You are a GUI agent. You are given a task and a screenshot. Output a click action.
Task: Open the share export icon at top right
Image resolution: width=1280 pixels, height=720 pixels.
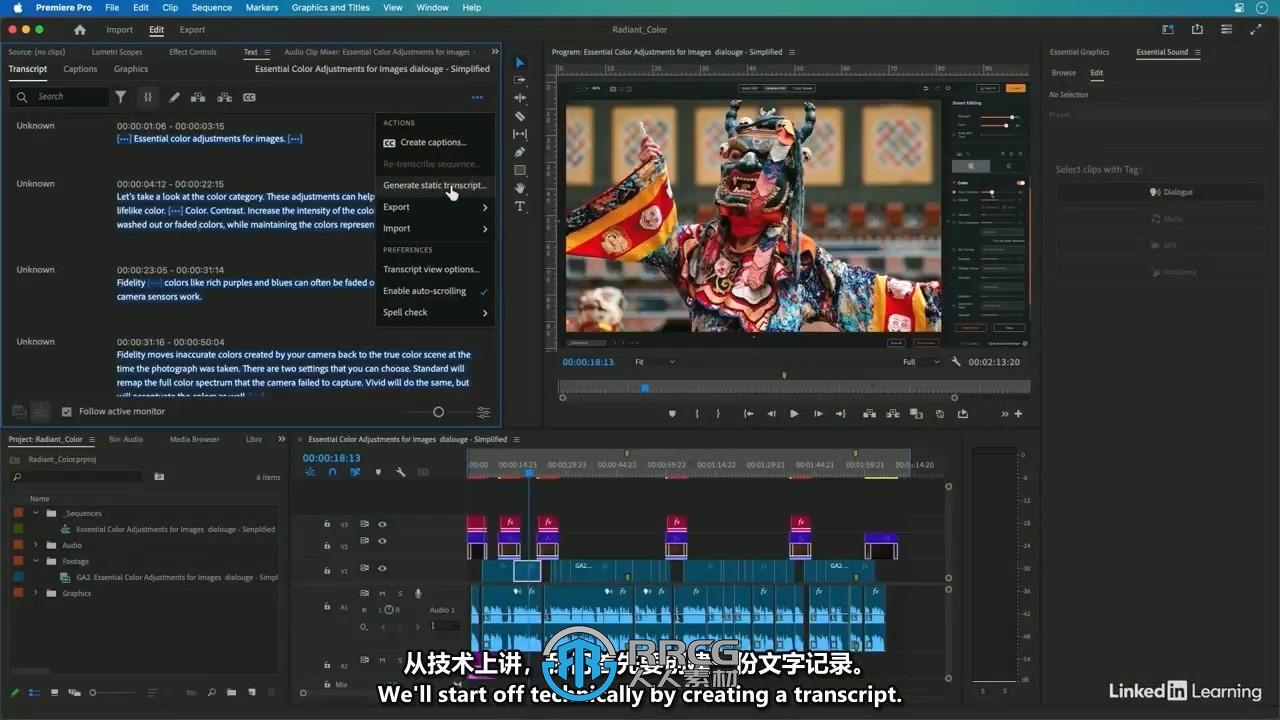coord(1197,30)
